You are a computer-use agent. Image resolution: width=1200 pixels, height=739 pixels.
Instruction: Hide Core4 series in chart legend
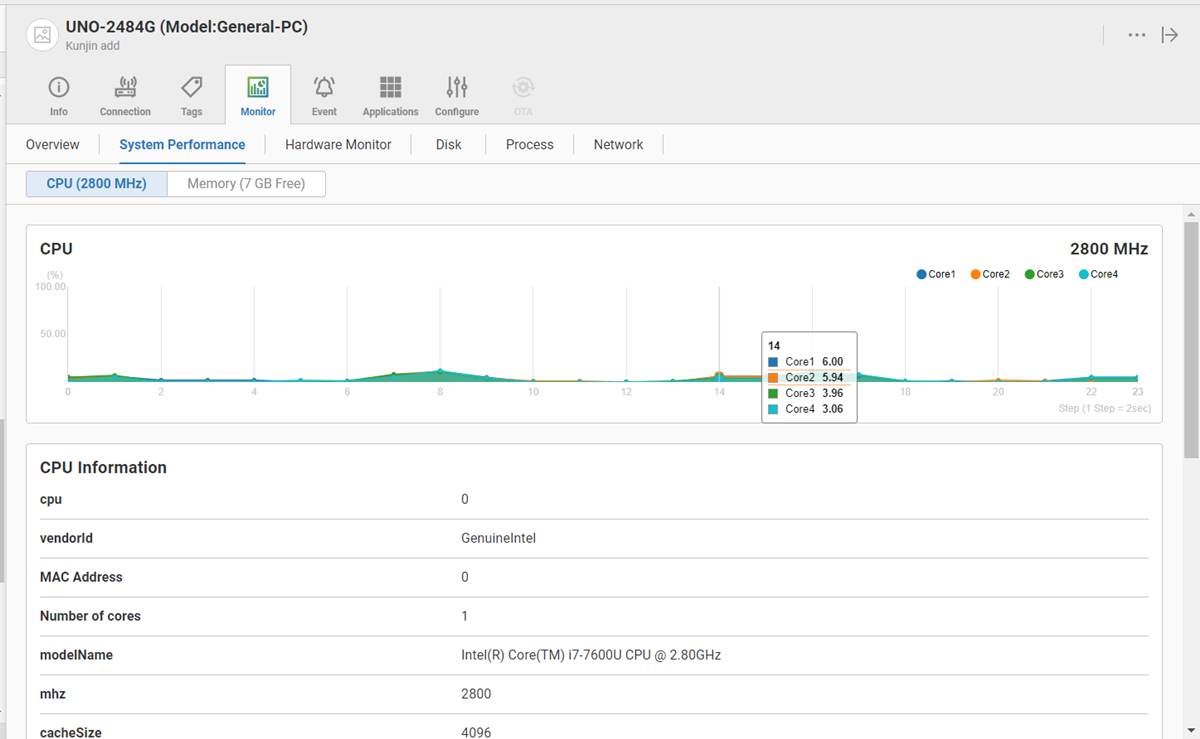(x=1098, y=274)
